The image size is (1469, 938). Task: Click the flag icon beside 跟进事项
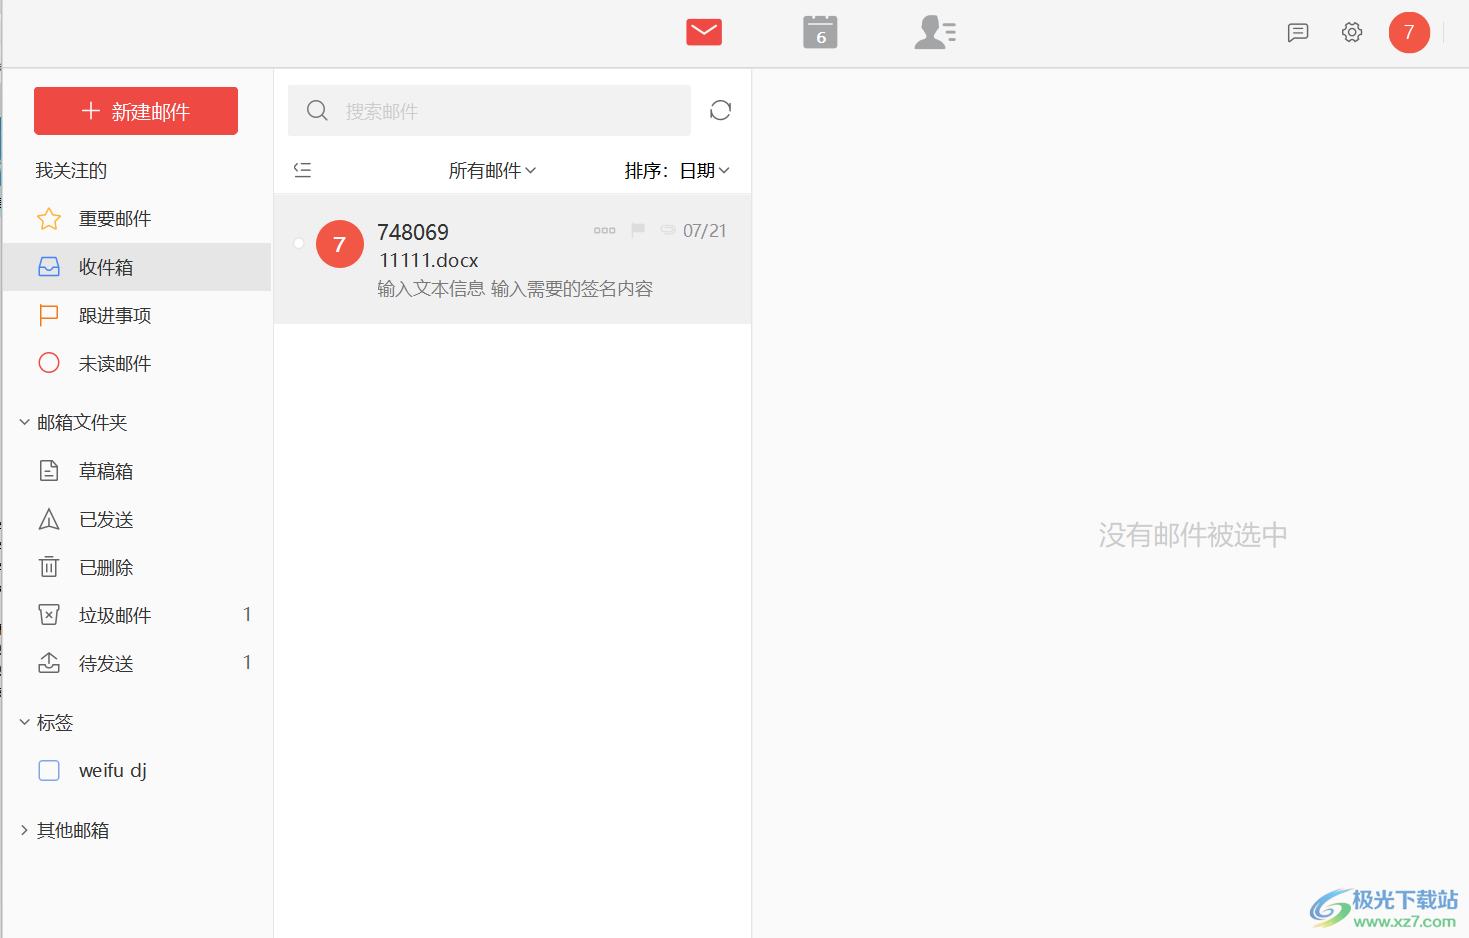[49, 315]
